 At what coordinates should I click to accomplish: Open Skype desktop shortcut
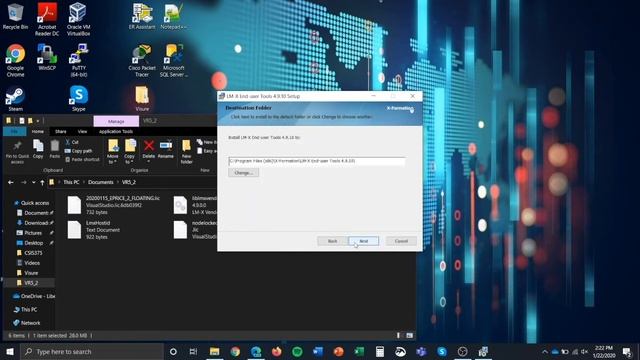78,99
